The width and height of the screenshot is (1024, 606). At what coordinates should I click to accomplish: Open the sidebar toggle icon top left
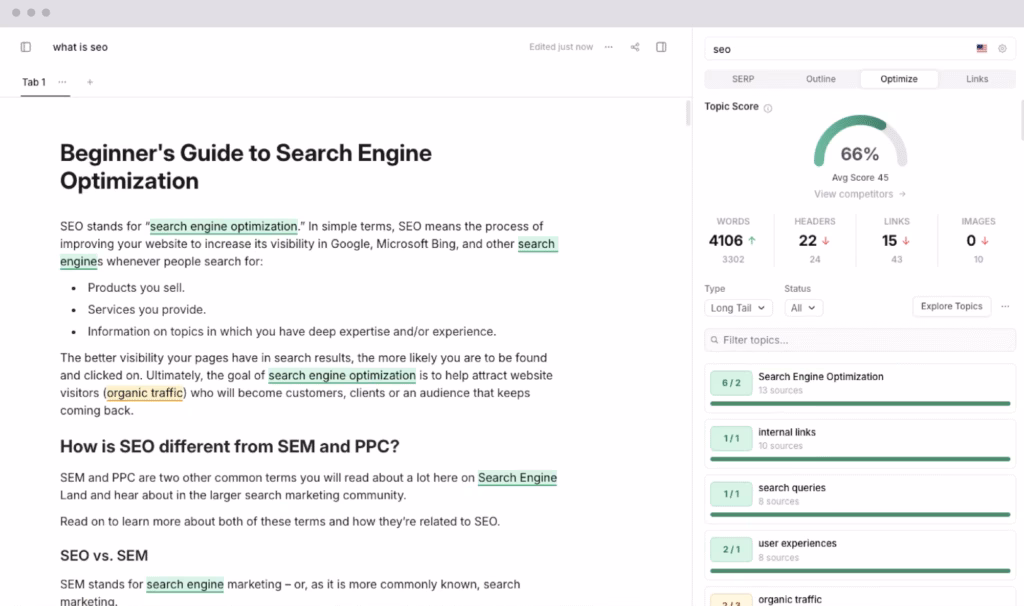click(25, 47)
